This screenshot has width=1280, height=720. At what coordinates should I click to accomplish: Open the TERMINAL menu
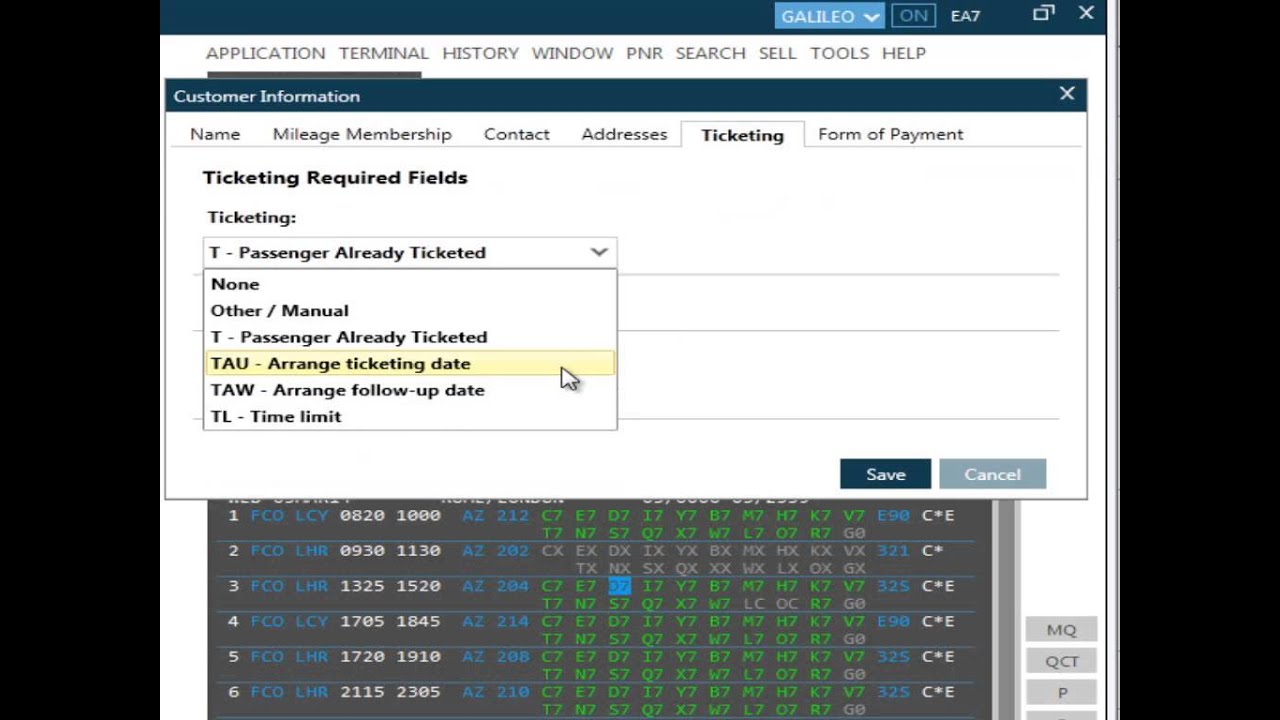pyautogui.click(x=383, y=53)
